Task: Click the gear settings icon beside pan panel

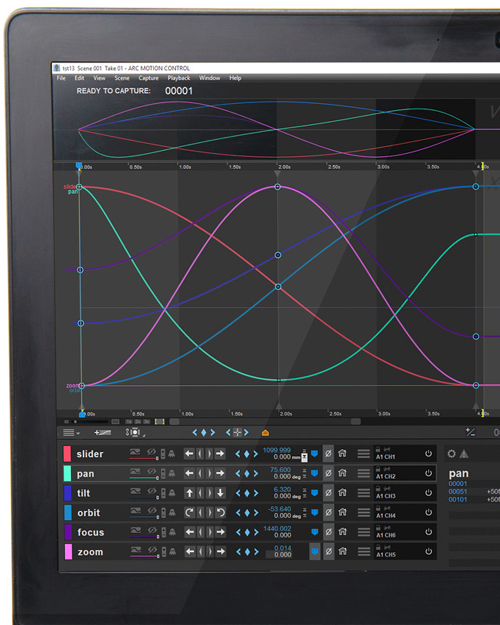Action: 451,454
